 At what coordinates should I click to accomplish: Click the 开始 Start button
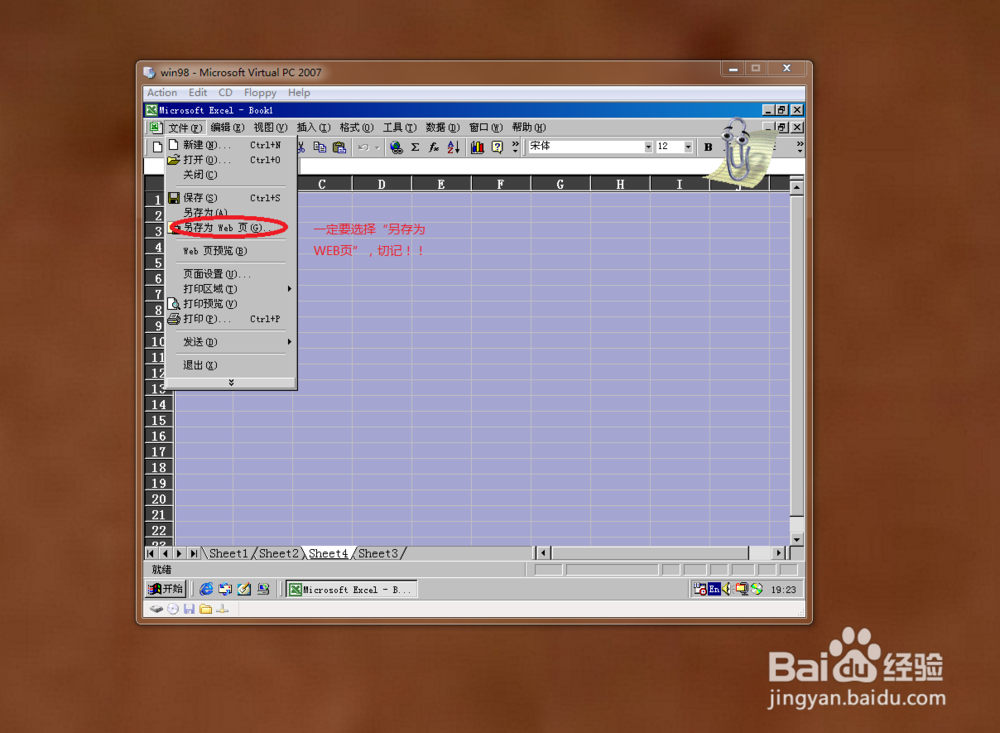pyautogui.click(x=165, y=589)
